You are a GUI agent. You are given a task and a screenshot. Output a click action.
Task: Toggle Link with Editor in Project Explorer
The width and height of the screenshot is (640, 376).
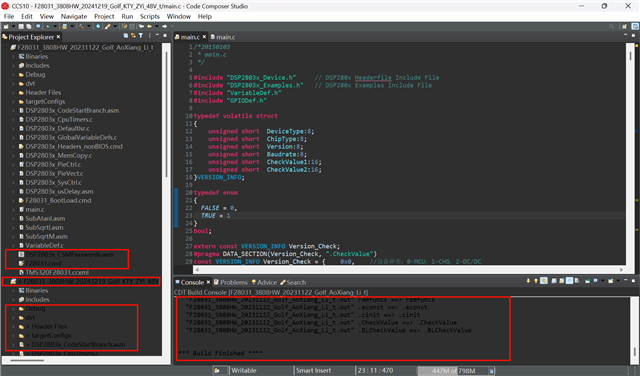click(x=133, y=36)
